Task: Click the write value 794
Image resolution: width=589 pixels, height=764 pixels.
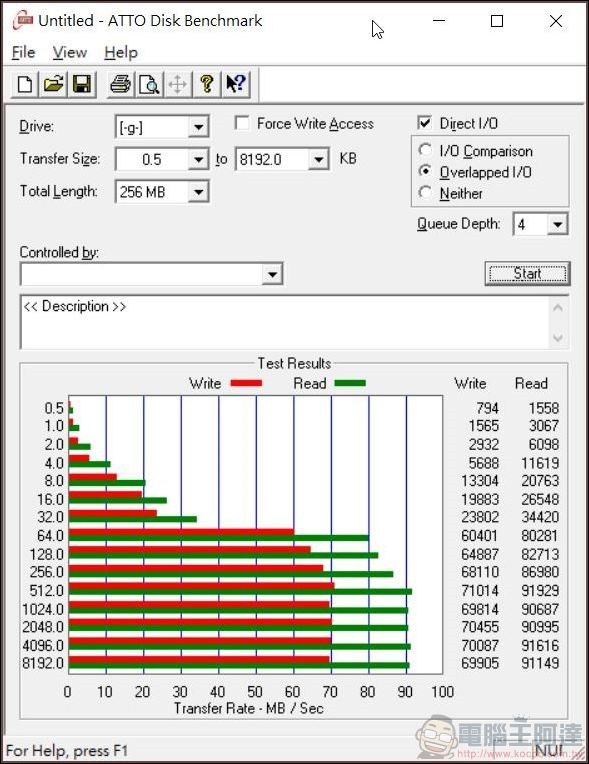Action: (487, 408)
